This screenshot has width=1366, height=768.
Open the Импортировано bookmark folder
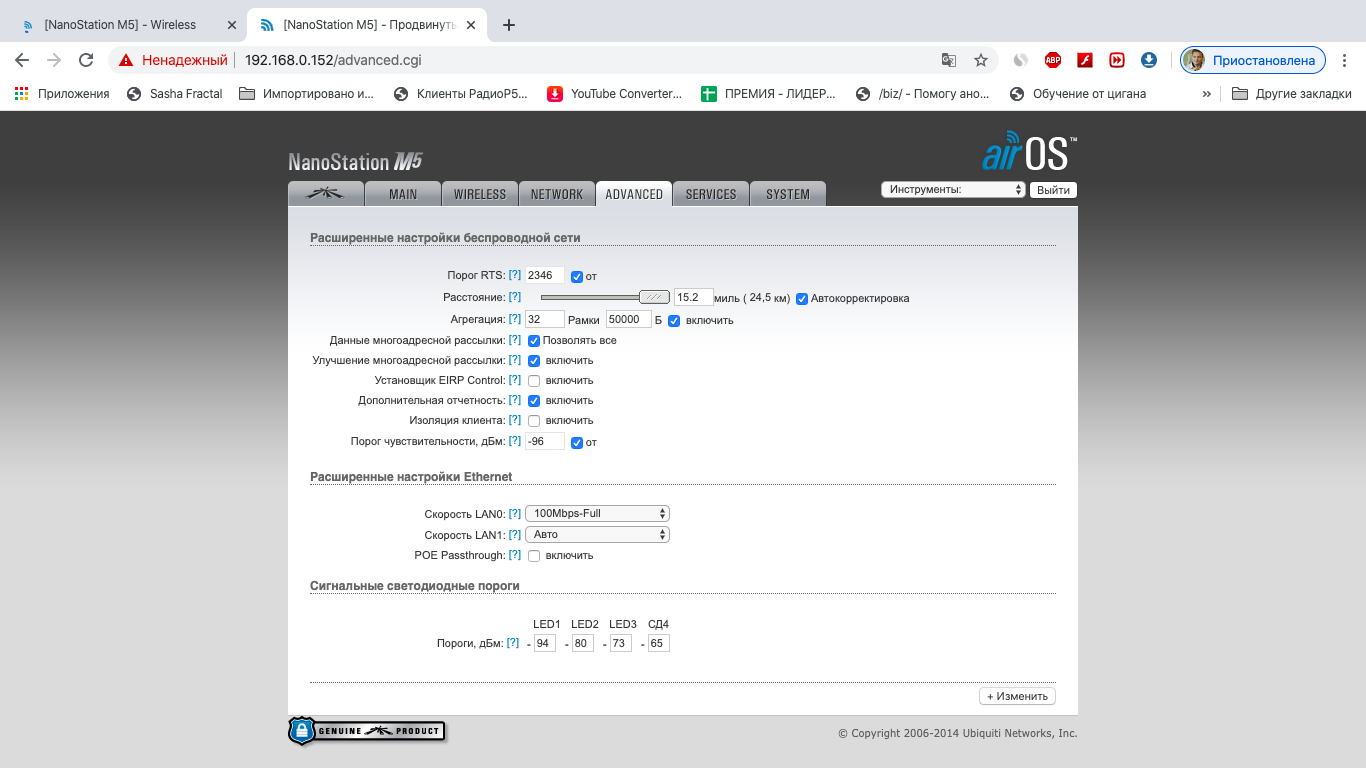pyautogui.click(x=307, y=94)
